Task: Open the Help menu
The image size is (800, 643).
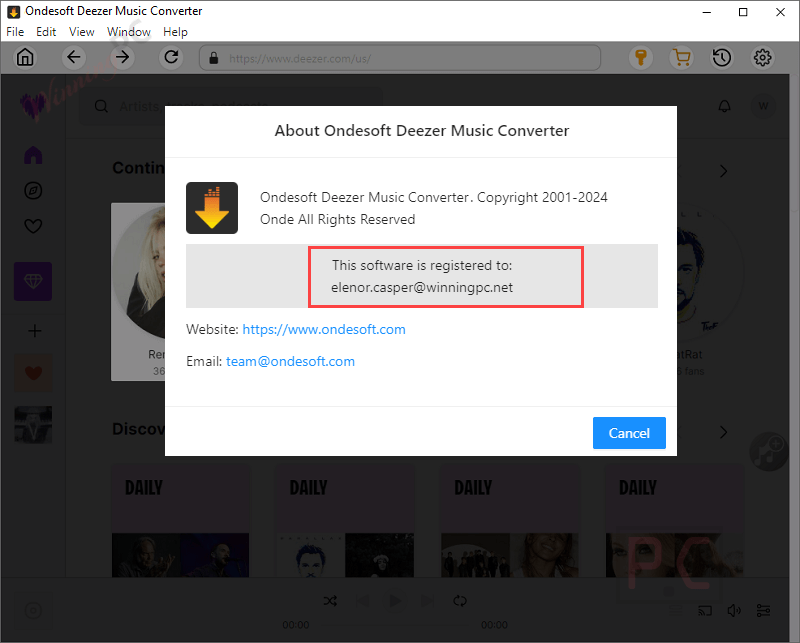Action: 176,32
